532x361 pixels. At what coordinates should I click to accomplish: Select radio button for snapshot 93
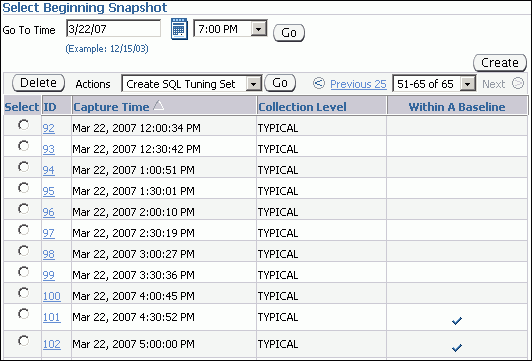[x=23, y=146]
